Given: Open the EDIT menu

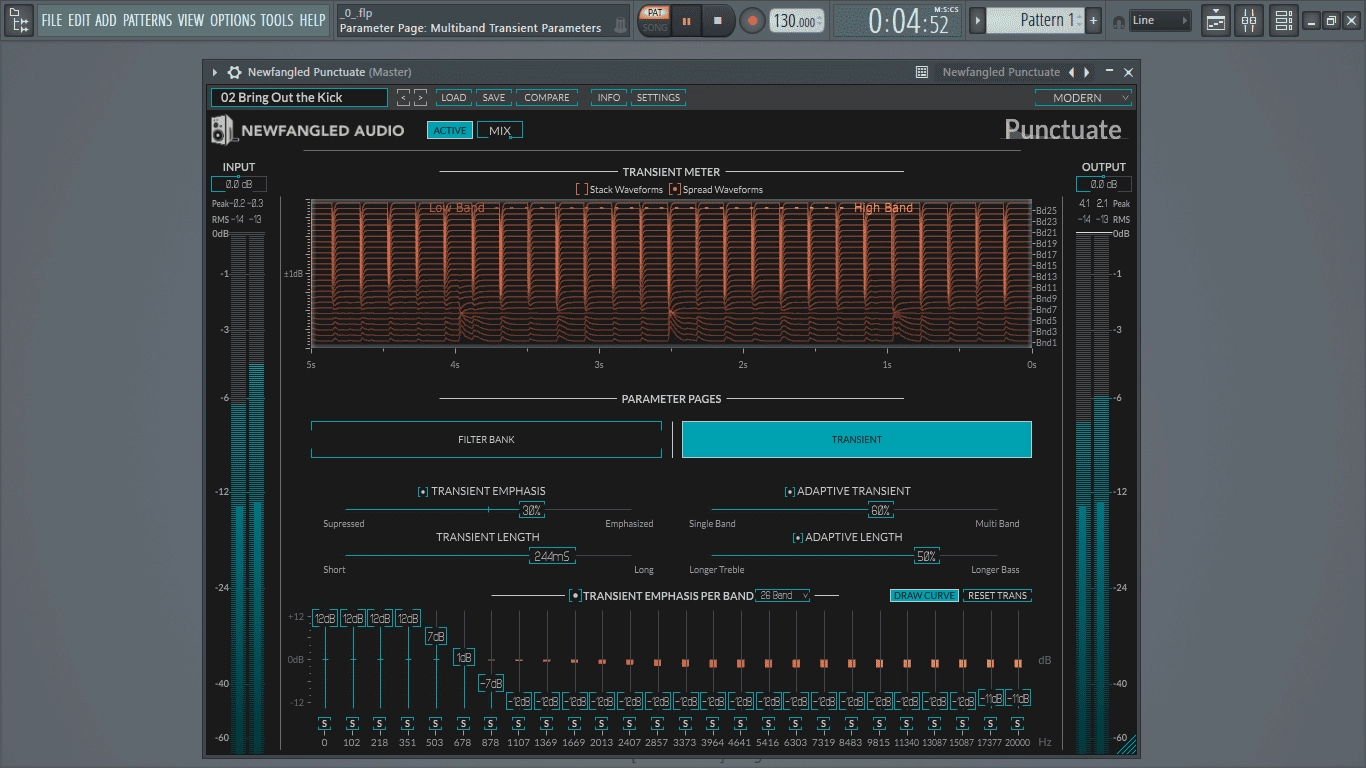Looking at the screenshot, I should [79, 20].
